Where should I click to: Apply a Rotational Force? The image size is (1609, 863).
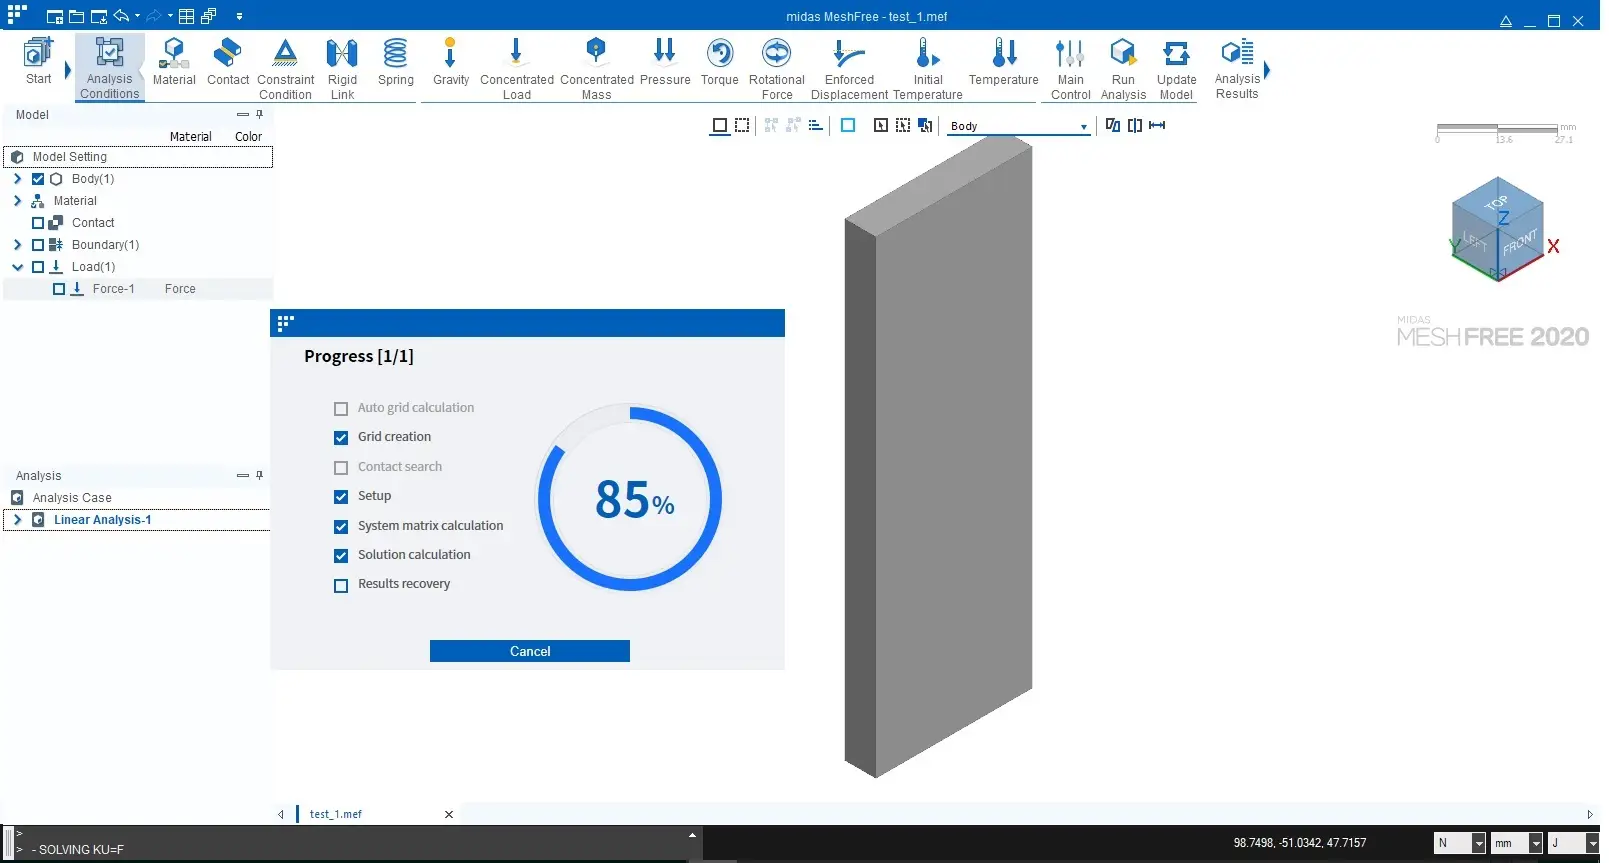coord(777,68)
